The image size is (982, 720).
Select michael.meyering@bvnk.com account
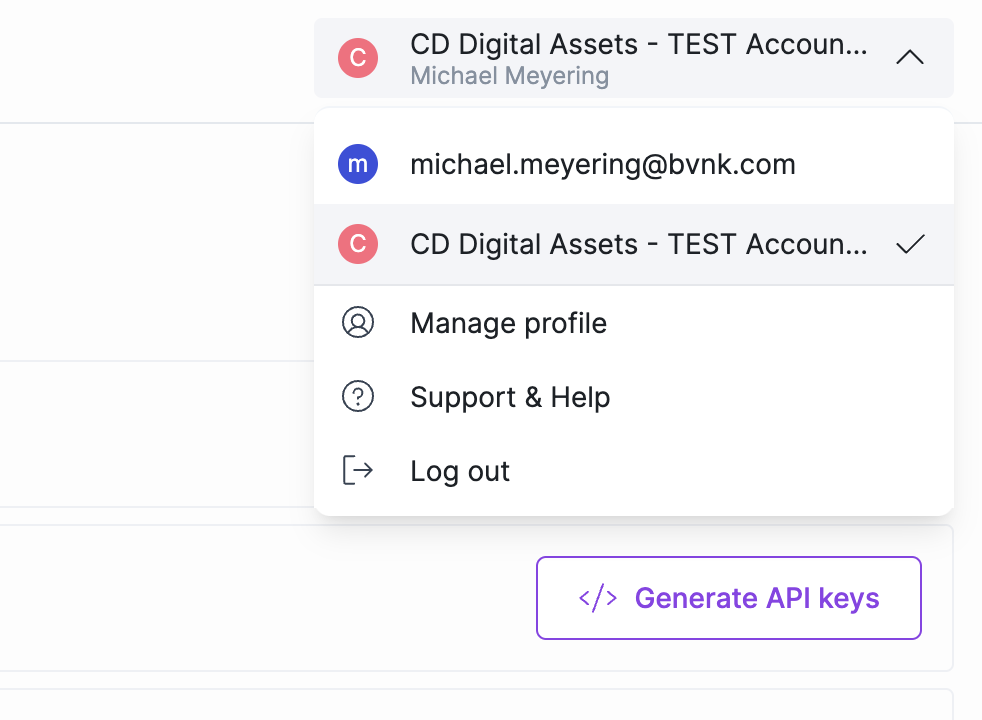(x=633, y=164)
